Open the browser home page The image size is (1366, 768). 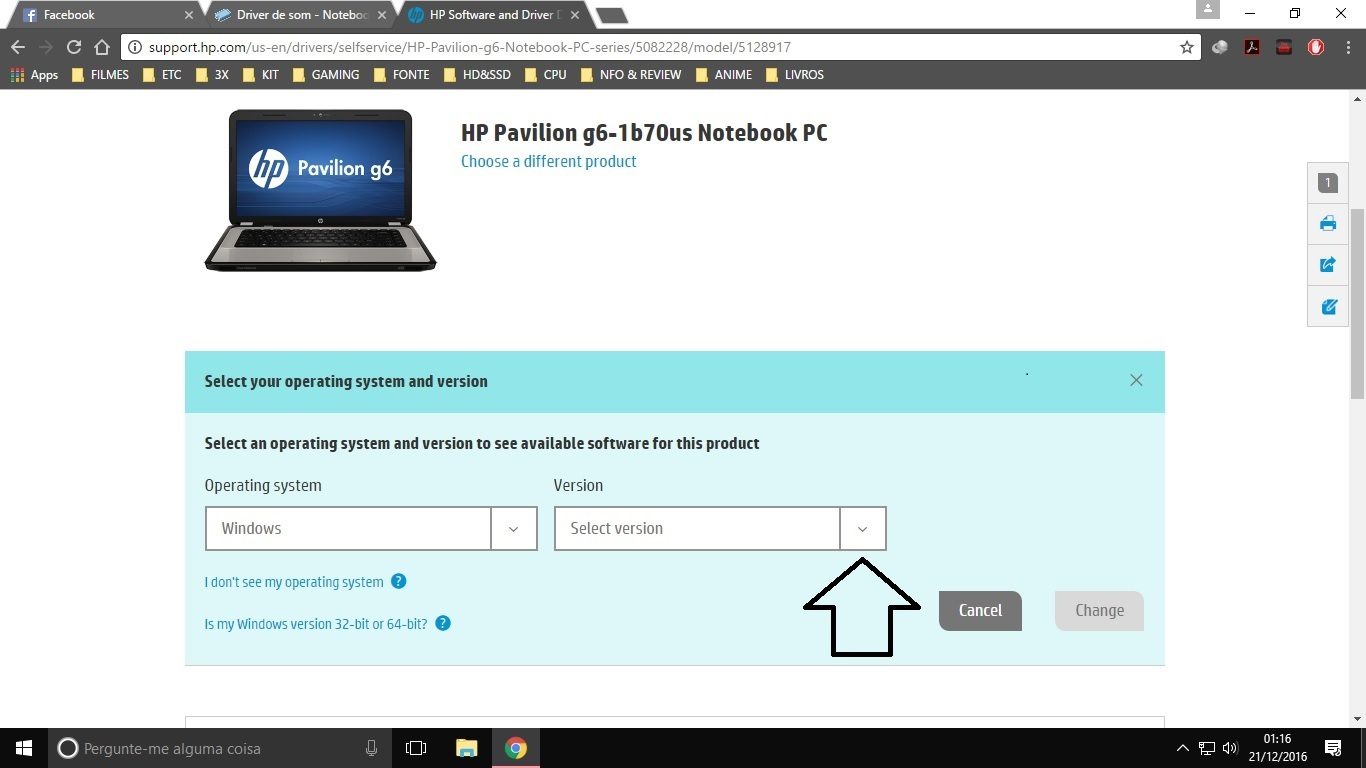(x=101, y=47)
